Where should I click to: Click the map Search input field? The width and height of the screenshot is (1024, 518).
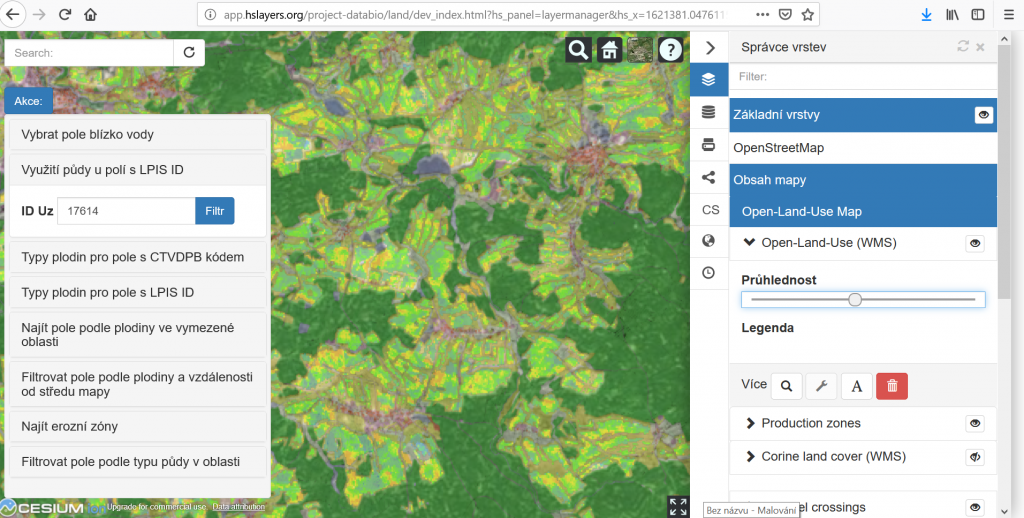89,53
